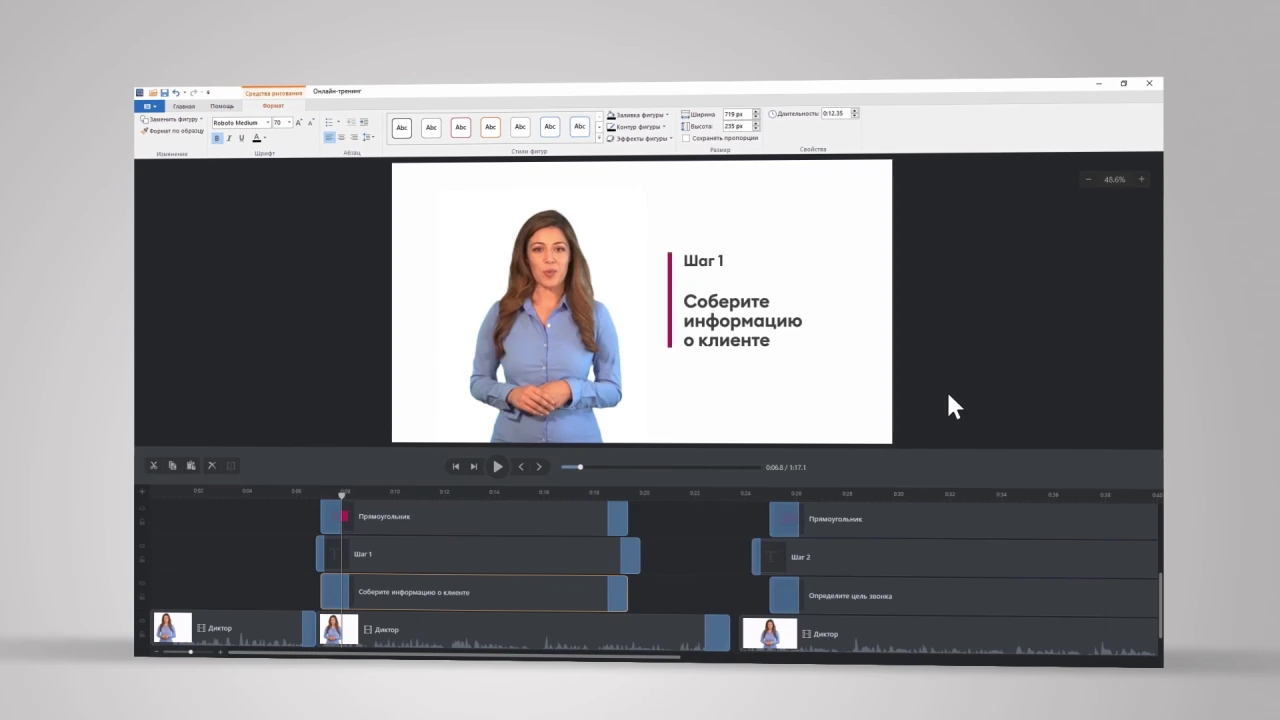Select the first Прямоугольник clip on timeline
Image resolution: width=1280 pixels, height=720 pixels.
point(474,517)
